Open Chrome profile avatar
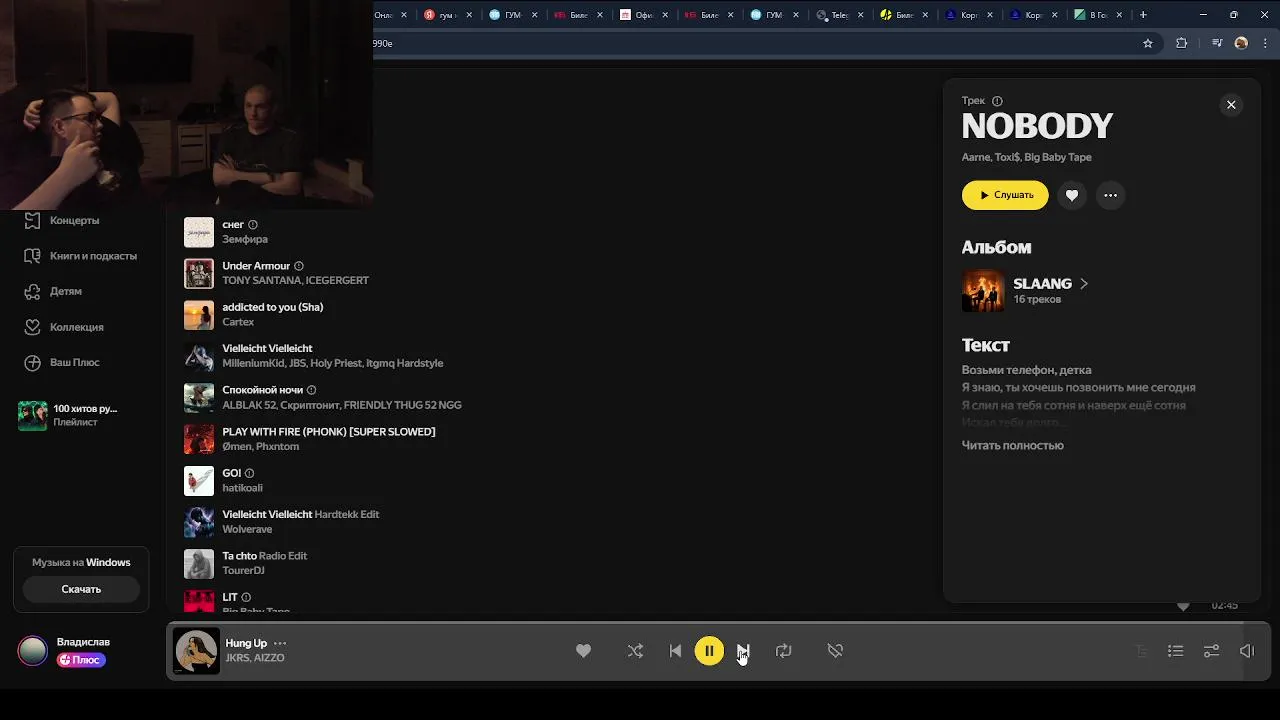 click(1241, 43)
